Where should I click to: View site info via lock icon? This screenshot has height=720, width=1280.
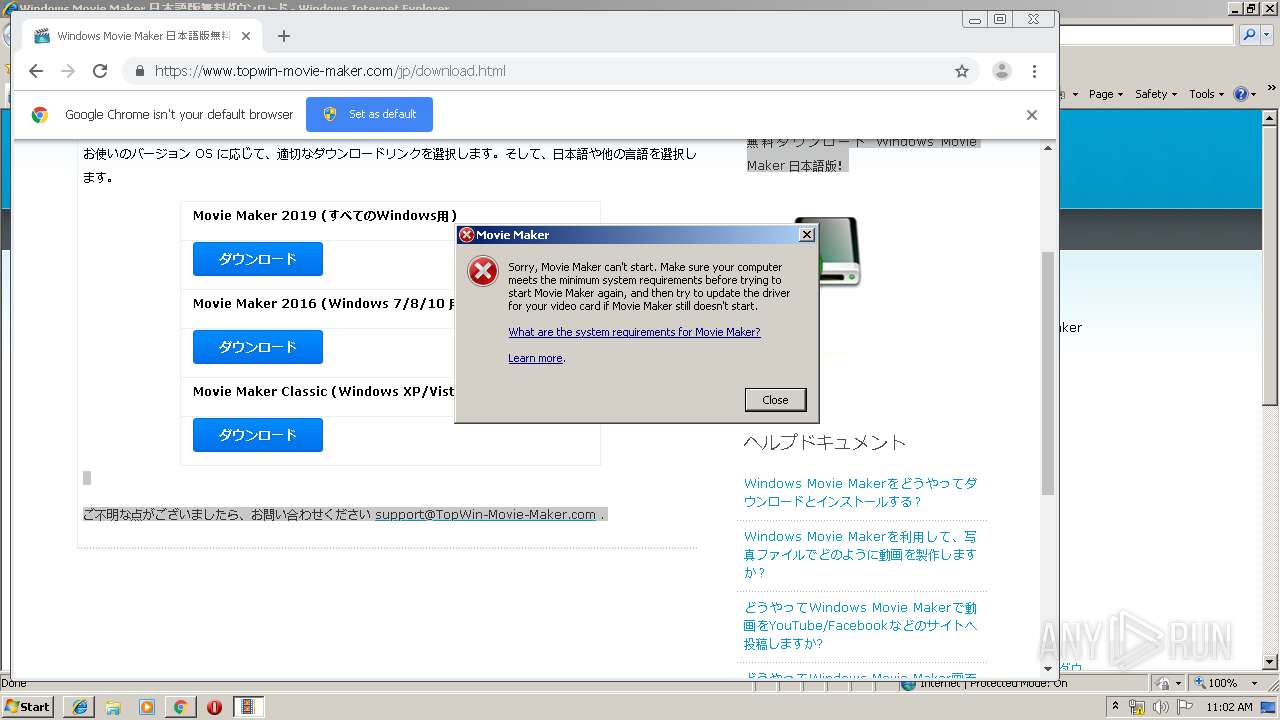coord(139,71)
